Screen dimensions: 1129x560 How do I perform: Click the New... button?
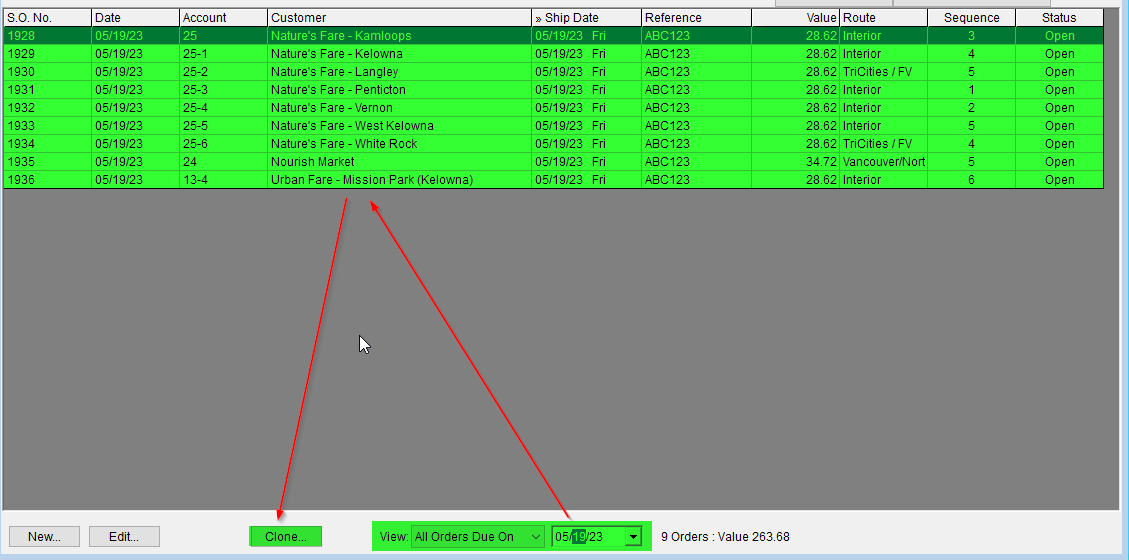(45, 536)
